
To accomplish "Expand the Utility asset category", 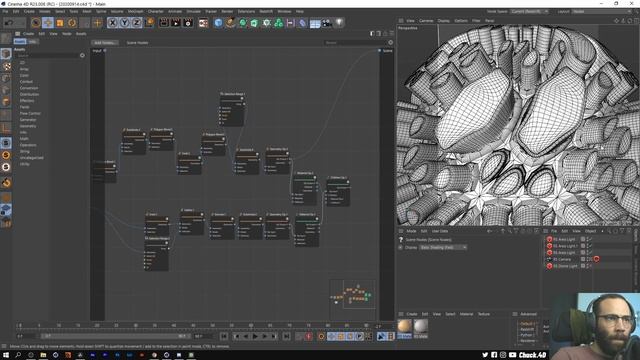I will pos(24,164).
